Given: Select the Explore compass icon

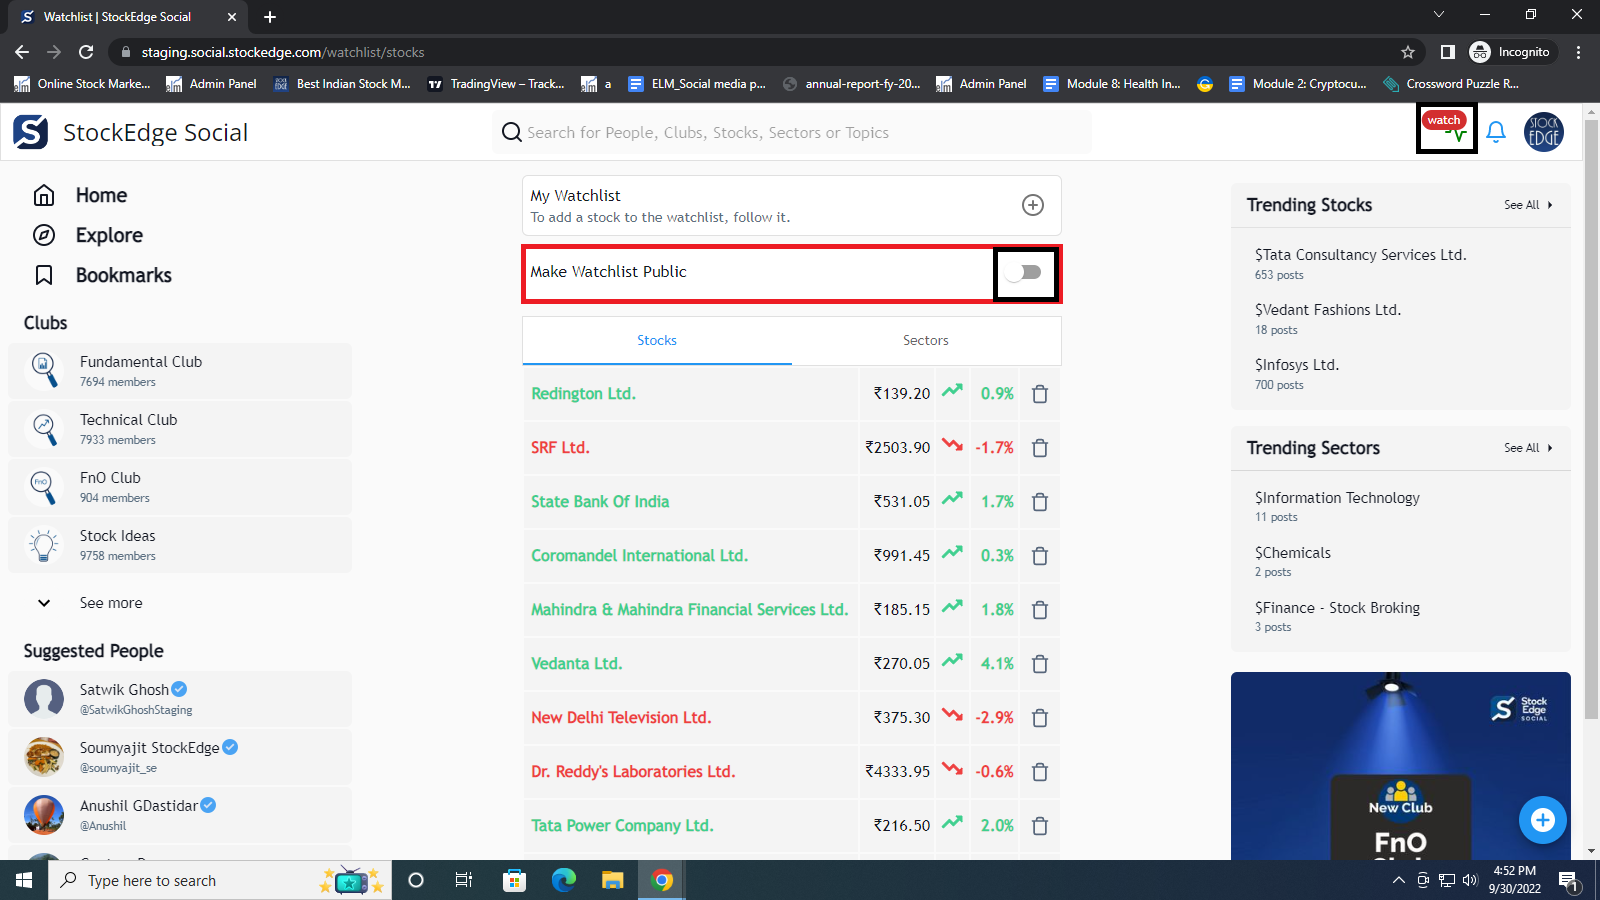Looking at the screenshot, I should (x=44, y=235).
